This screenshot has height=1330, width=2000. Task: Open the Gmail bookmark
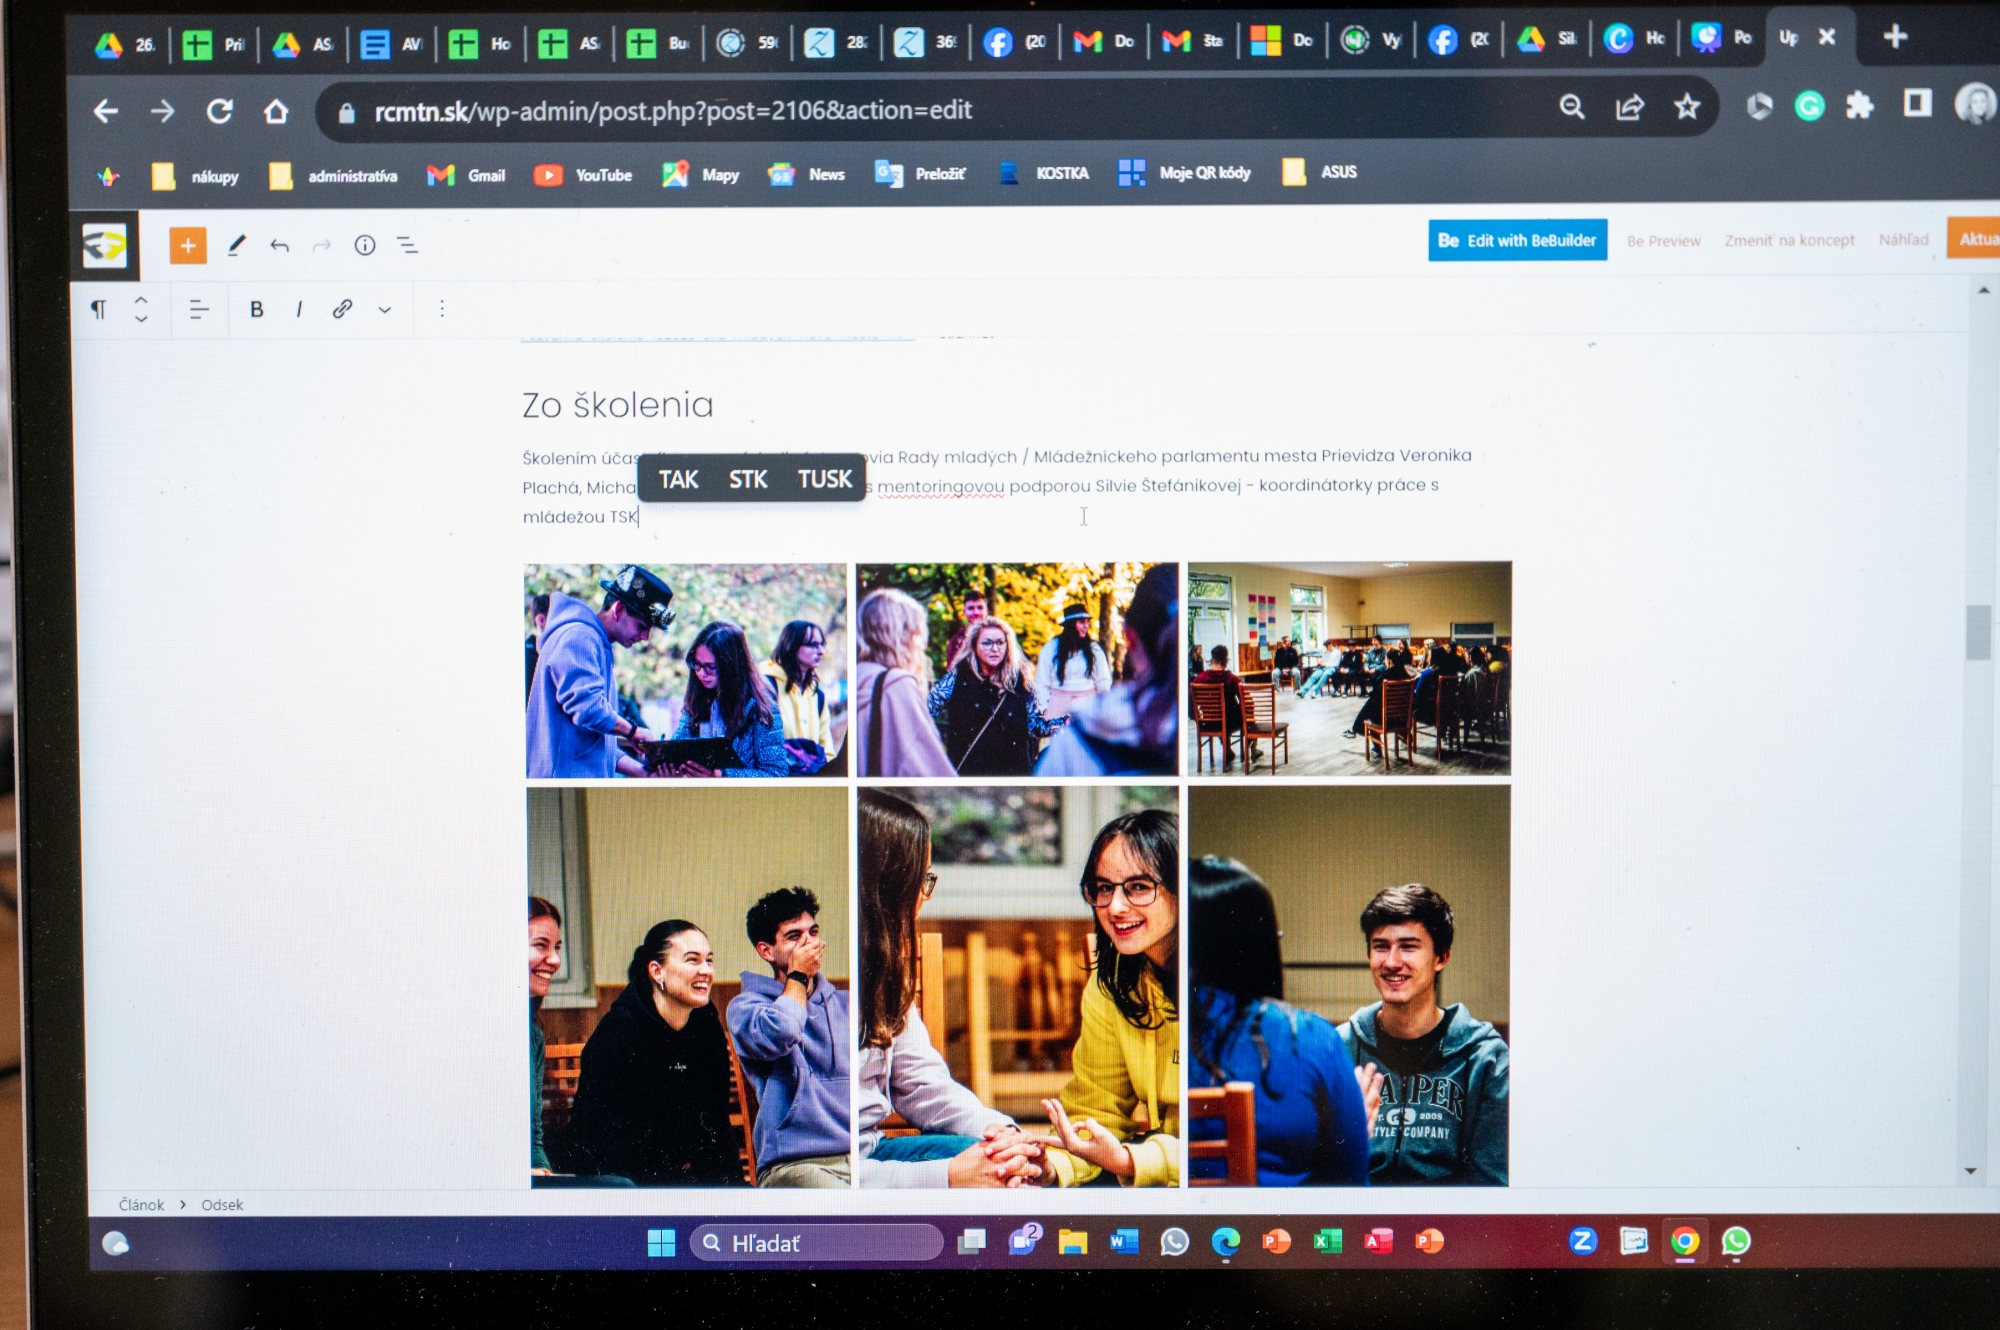tap(466, 175)
